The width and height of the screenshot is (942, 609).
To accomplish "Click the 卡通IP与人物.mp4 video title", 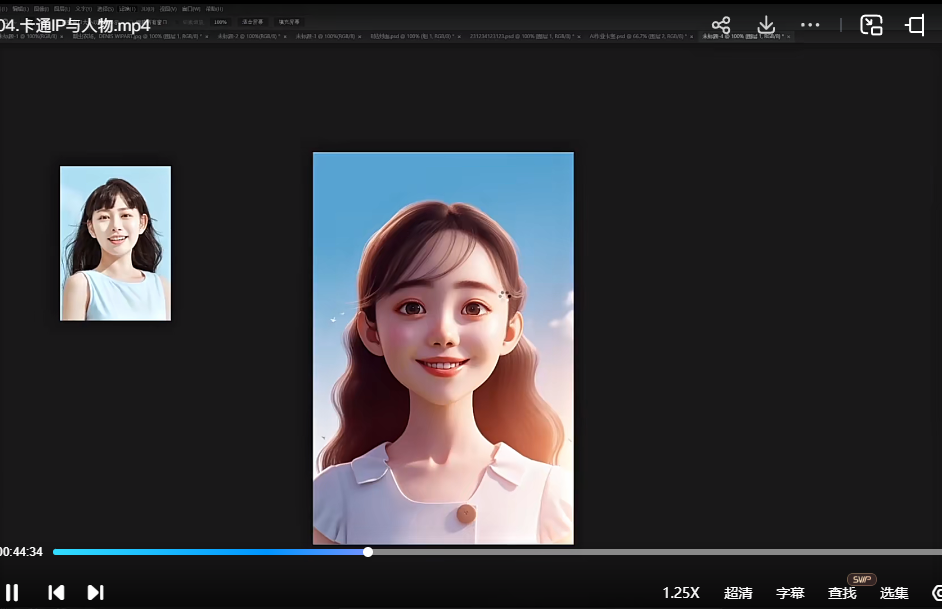I will pos(74,26).
